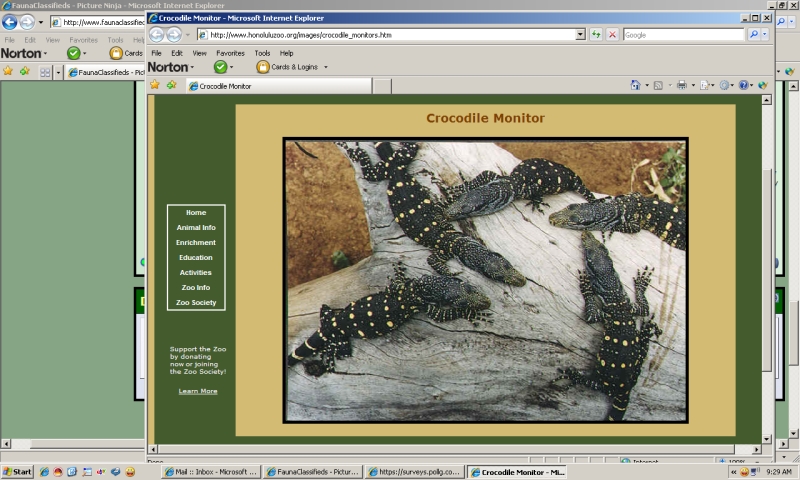The width and height of the screenshot is (800, 480).
Task: Open the Education link
Action: pyautogui.click(x=196, y=258)
